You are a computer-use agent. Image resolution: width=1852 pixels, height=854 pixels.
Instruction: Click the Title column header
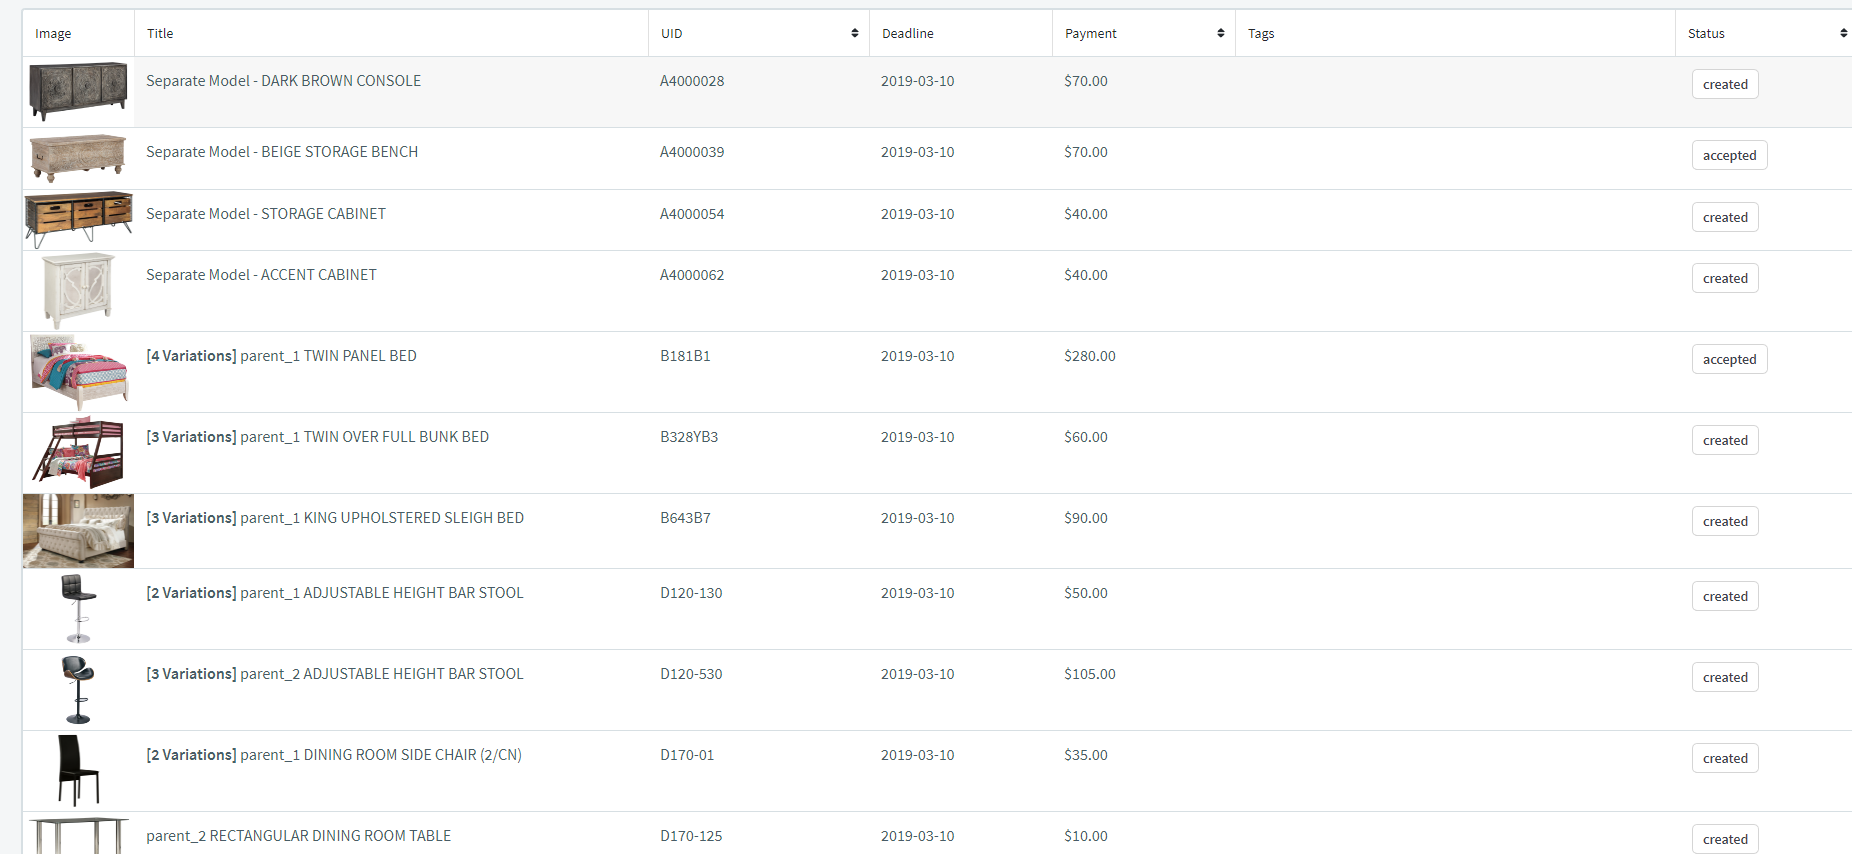(x=160, y=33)
